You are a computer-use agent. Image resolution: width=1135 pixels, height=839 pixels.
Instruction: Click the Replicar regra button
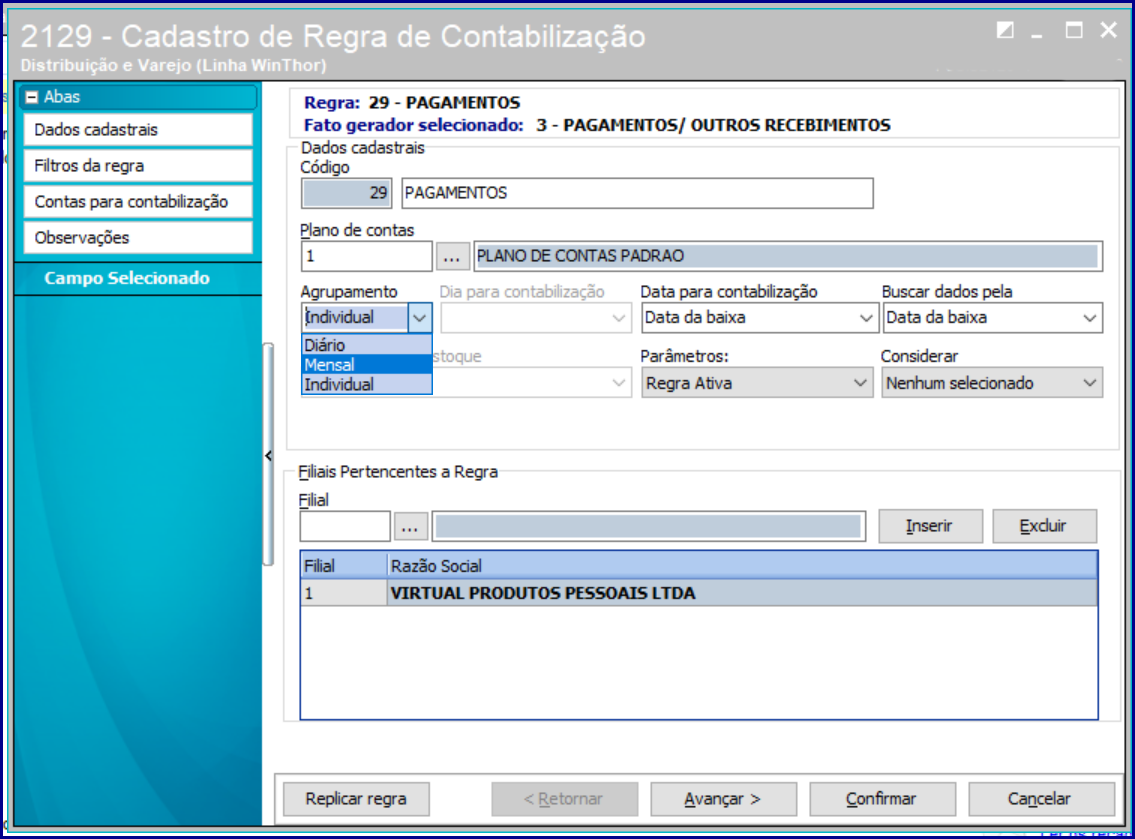(x=356, y=799)
